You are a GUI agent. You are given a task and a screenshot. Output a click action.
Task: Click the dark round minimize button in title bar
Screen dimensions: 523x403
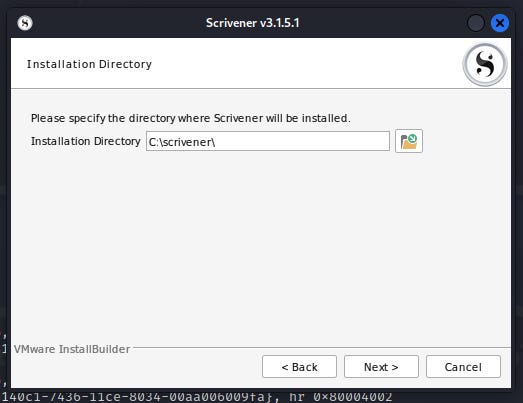(476, 23)
